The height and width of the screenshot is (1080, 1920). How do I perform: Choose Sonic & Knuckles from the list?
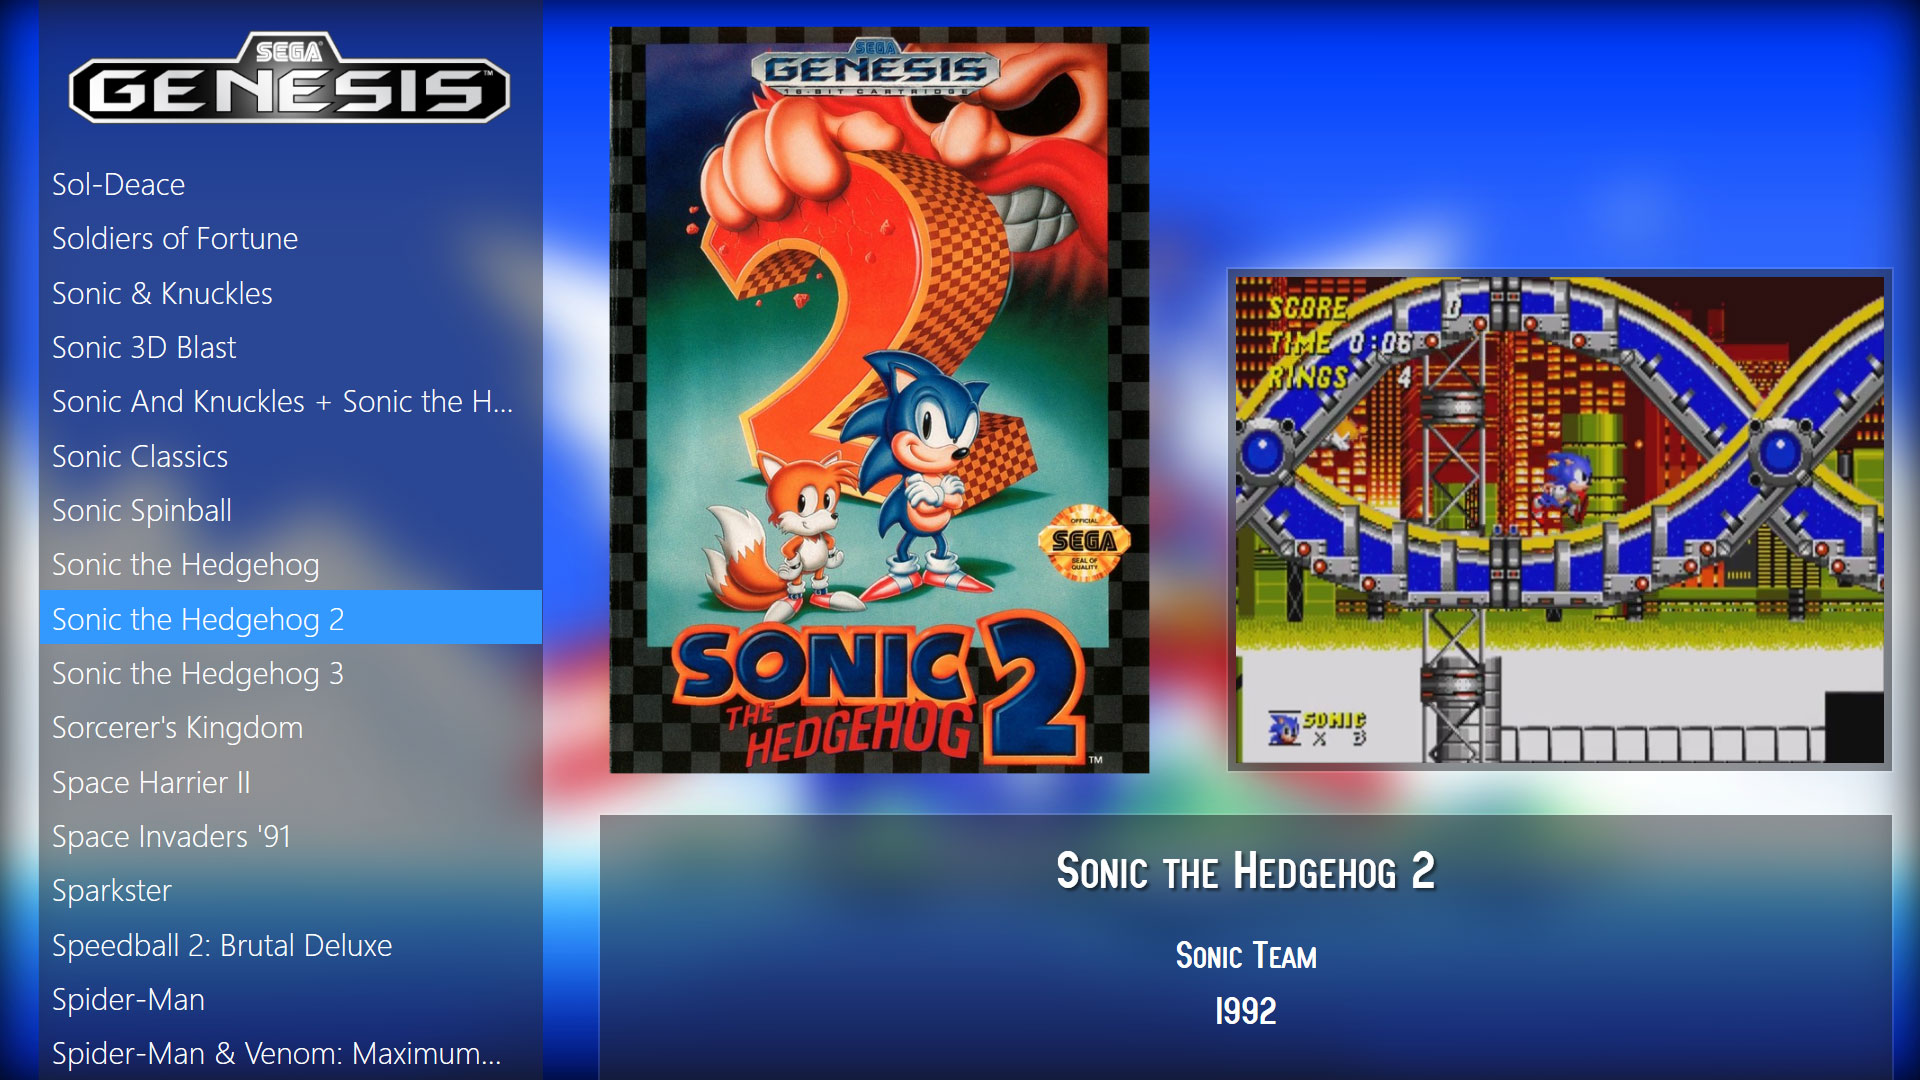click(x=290, y=293)
